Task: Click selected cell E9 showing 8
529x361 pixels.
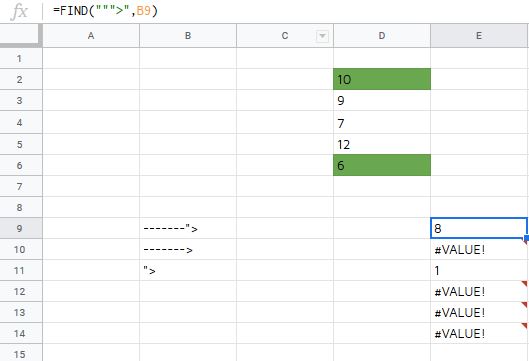Action: click(x=479, y=228)
